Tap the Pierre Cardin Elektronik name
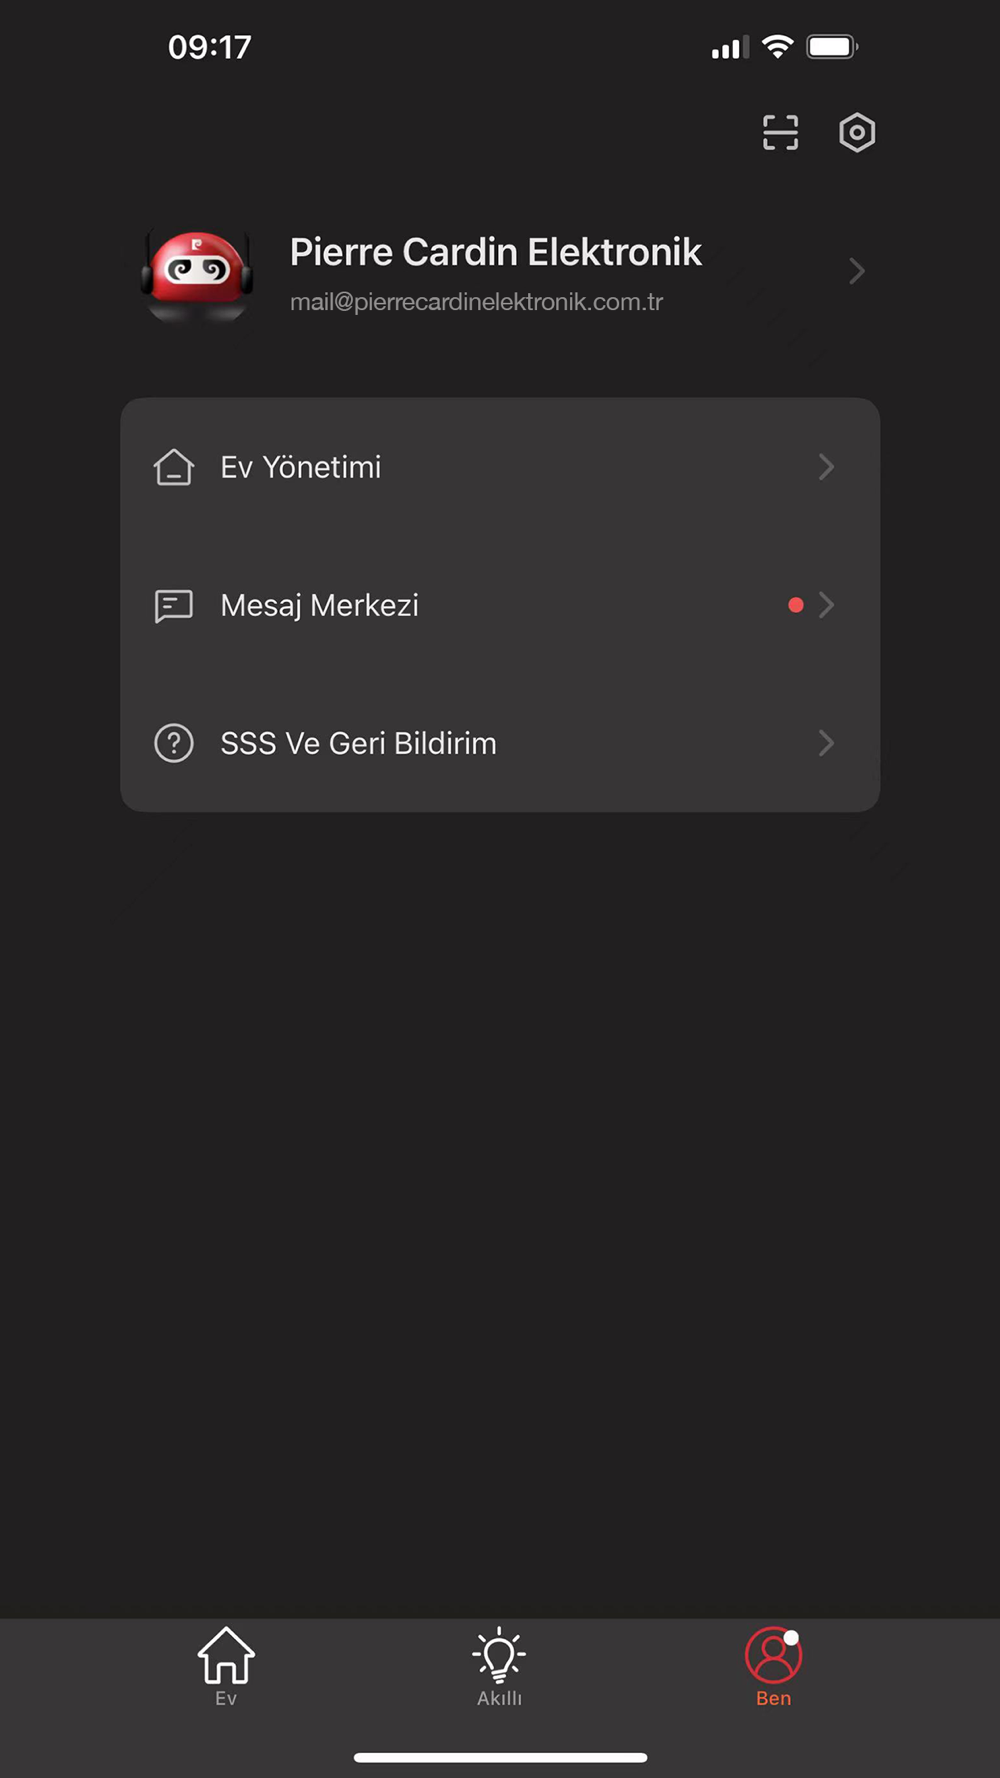The width and height of the screenshot is (1000, 1778). coord(496,252)
